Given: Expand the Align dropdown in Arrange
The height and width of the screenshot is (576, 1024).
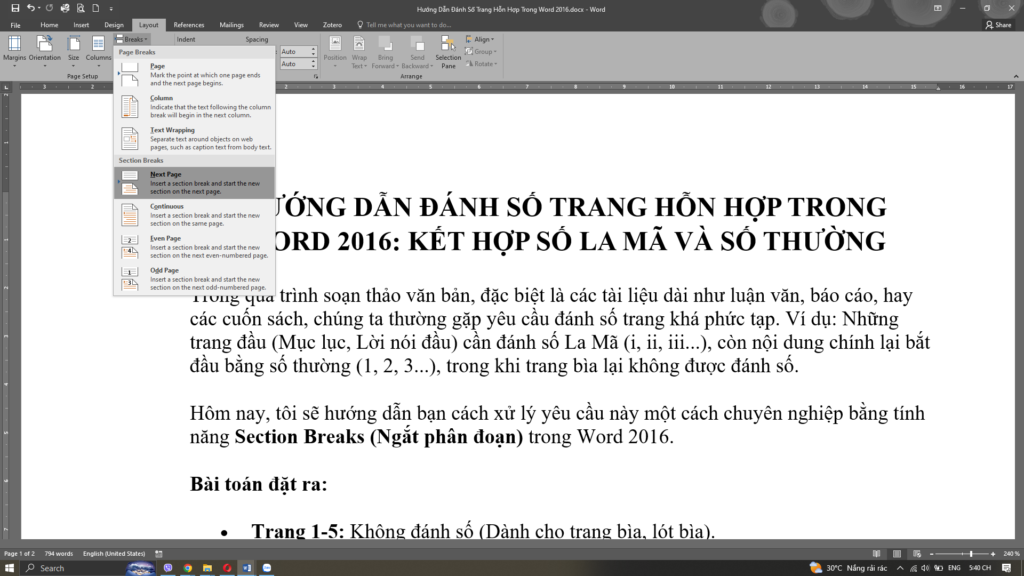Looking at the screenshot, I should [481, 39].
